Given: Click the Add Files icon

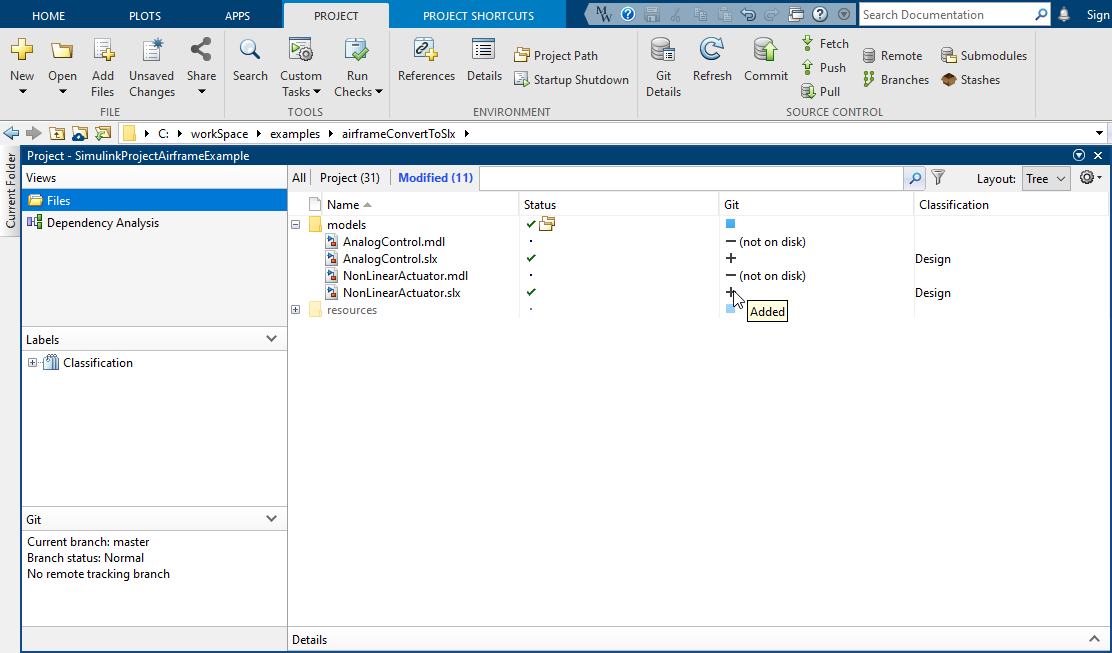Looking at the screenshot, I should pyautogui.click(x=103, y=50).
